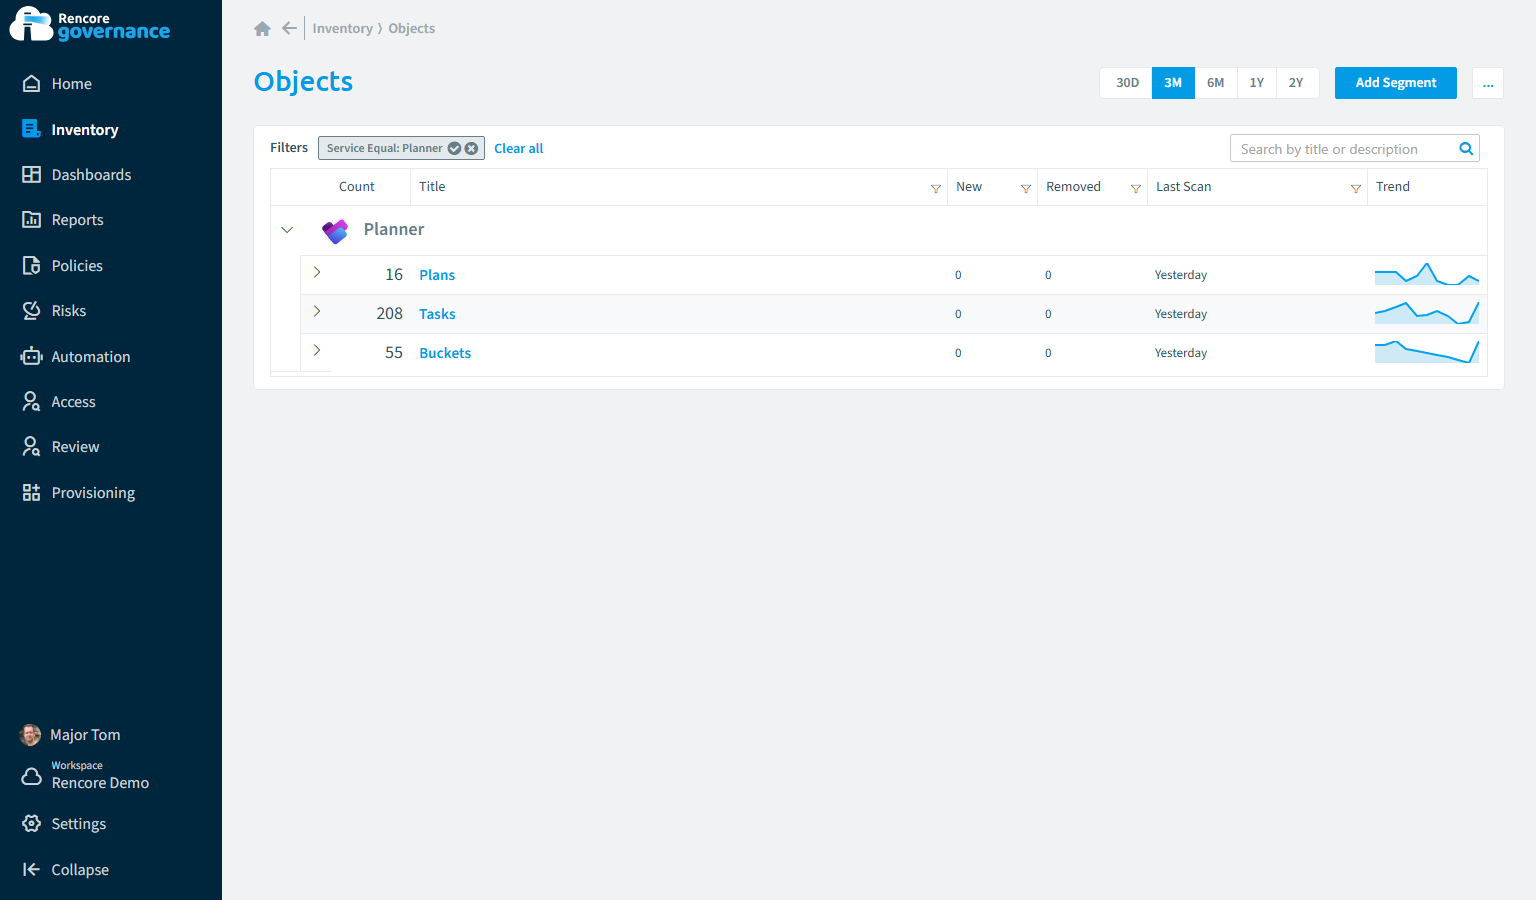Click the Objects breadcrumb text
This screenshot has width=1536, height=900.
click(x=412, y=29)
